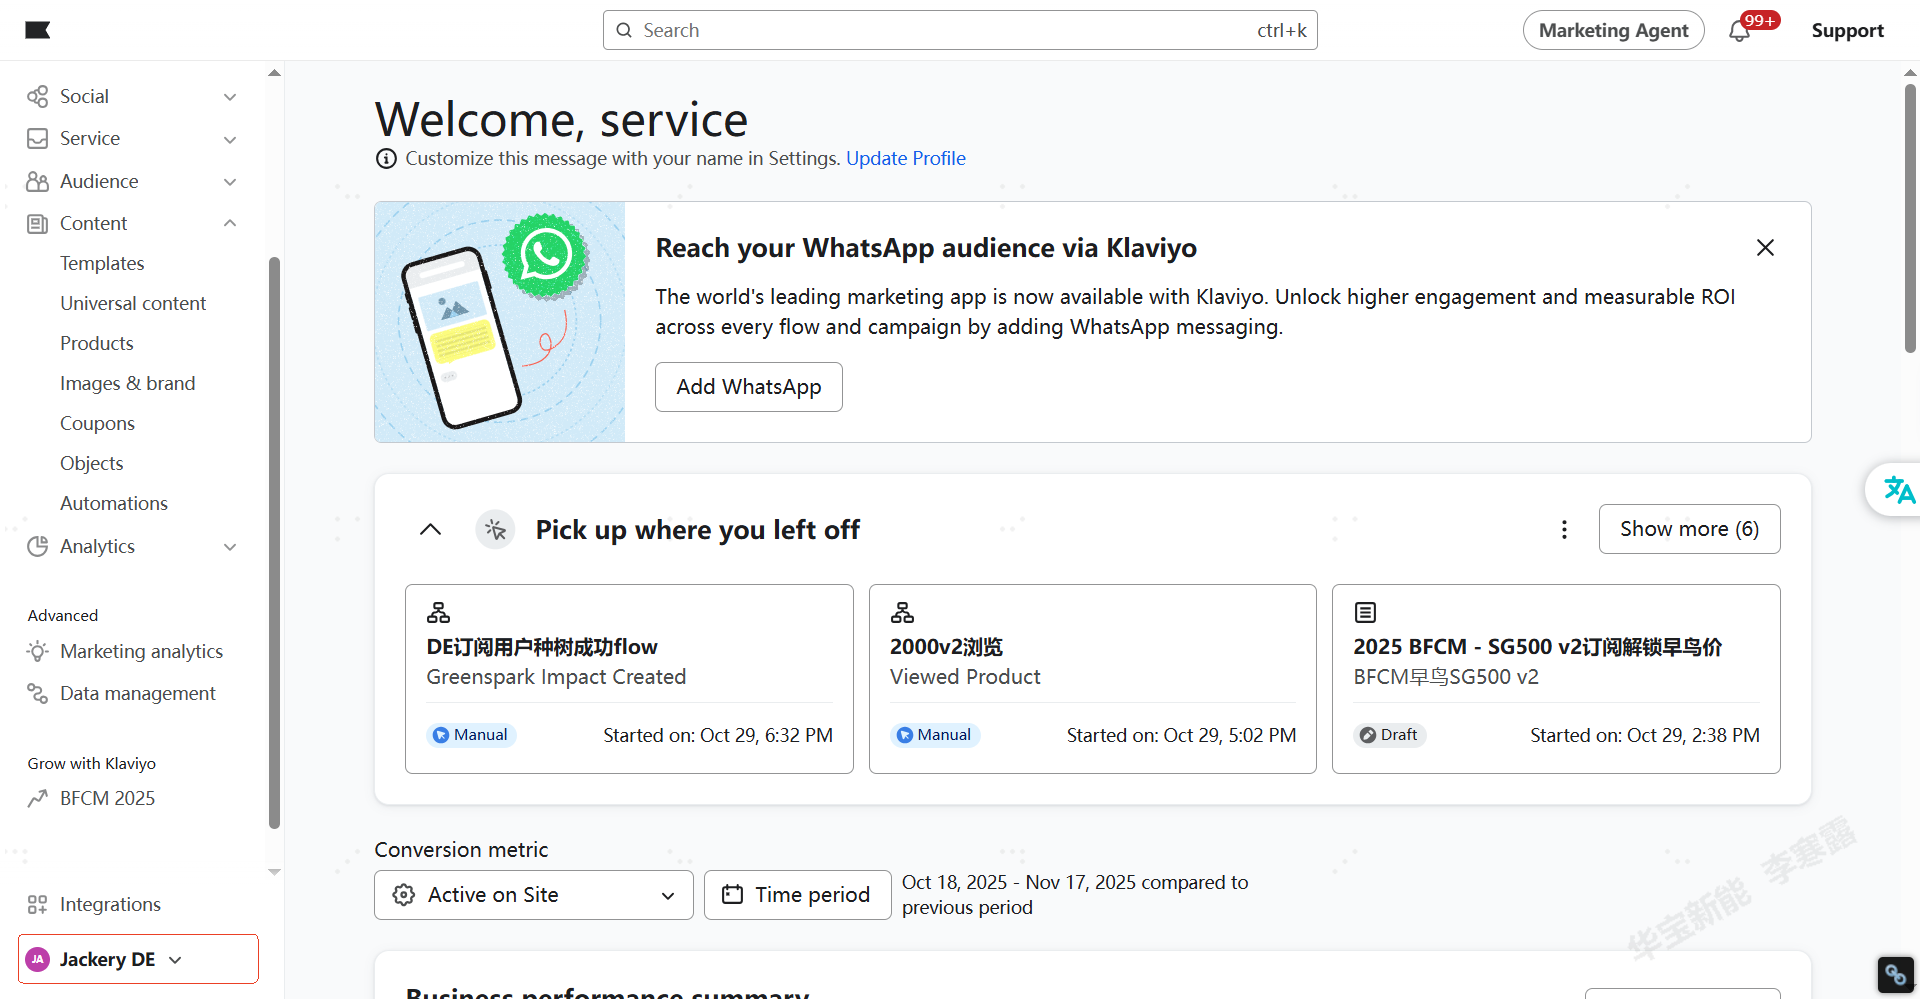Dismiss the WhatsApp banner
Screen dimensions: 1920x999
coord(1765,247)
